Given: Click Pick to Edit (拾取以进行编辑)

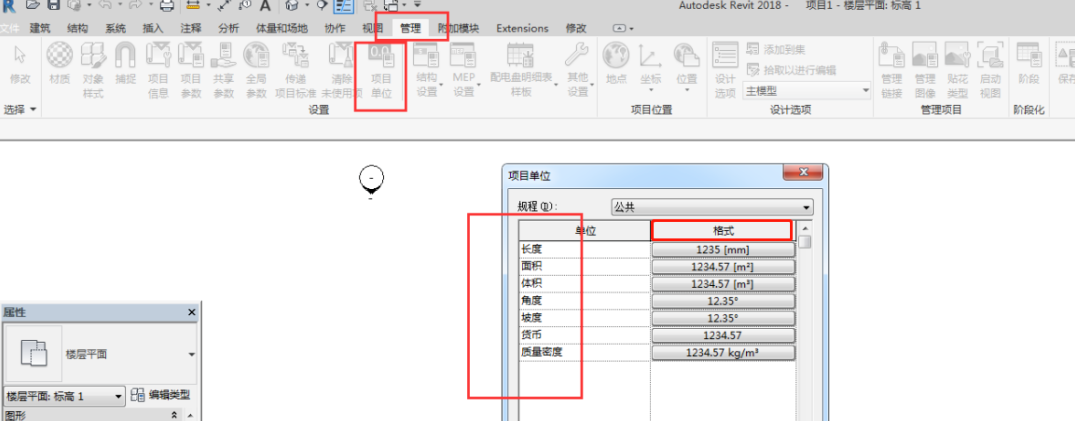Looking at the screenshot, I should 791,70.
